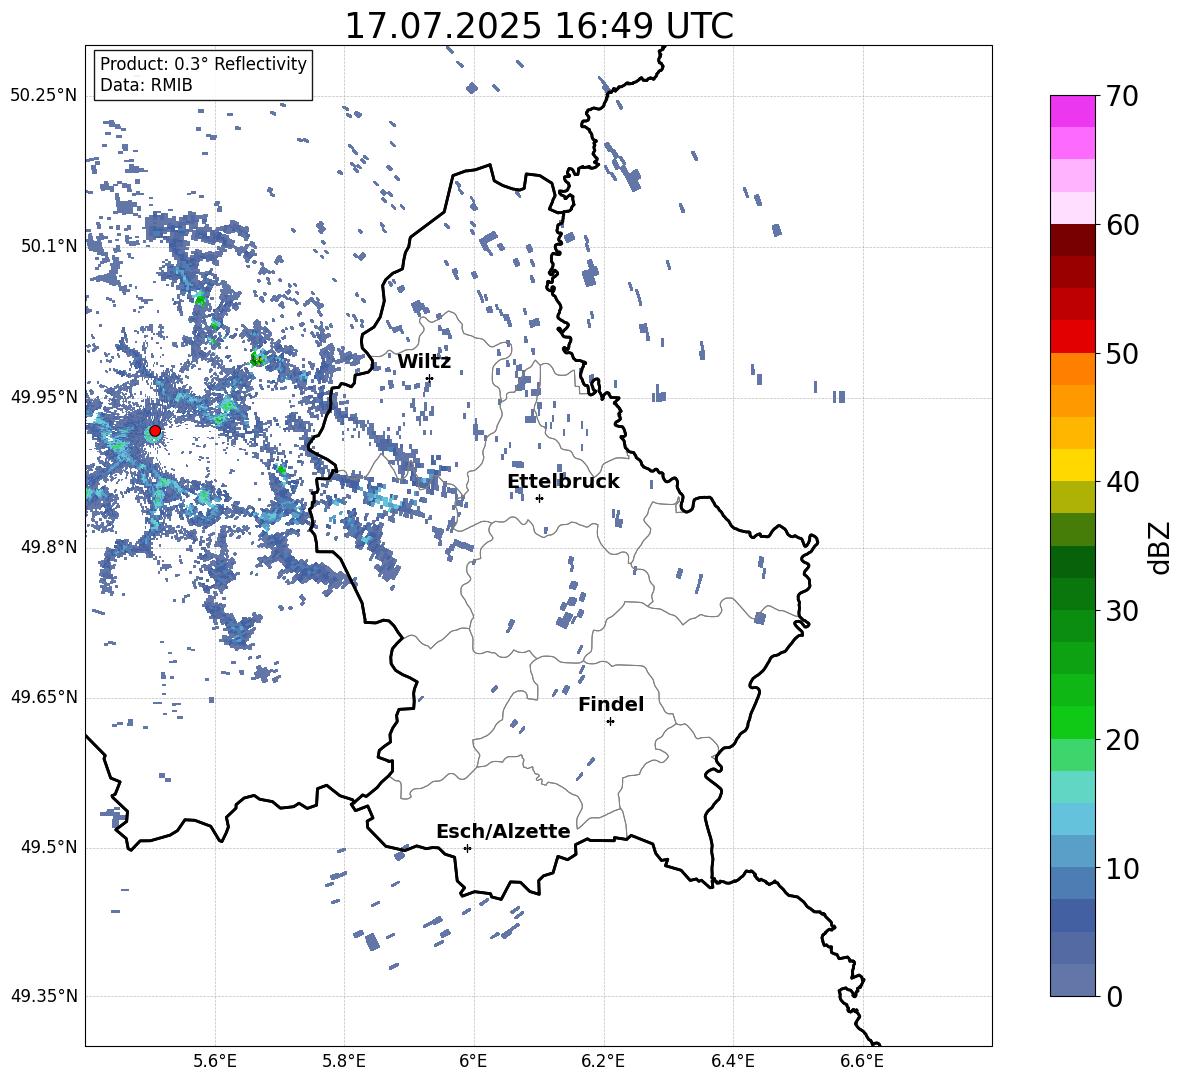This screenshot has width=1184, height=1081.
Task: Click the 6.4°E longitude label
Action: (732, 1061)
